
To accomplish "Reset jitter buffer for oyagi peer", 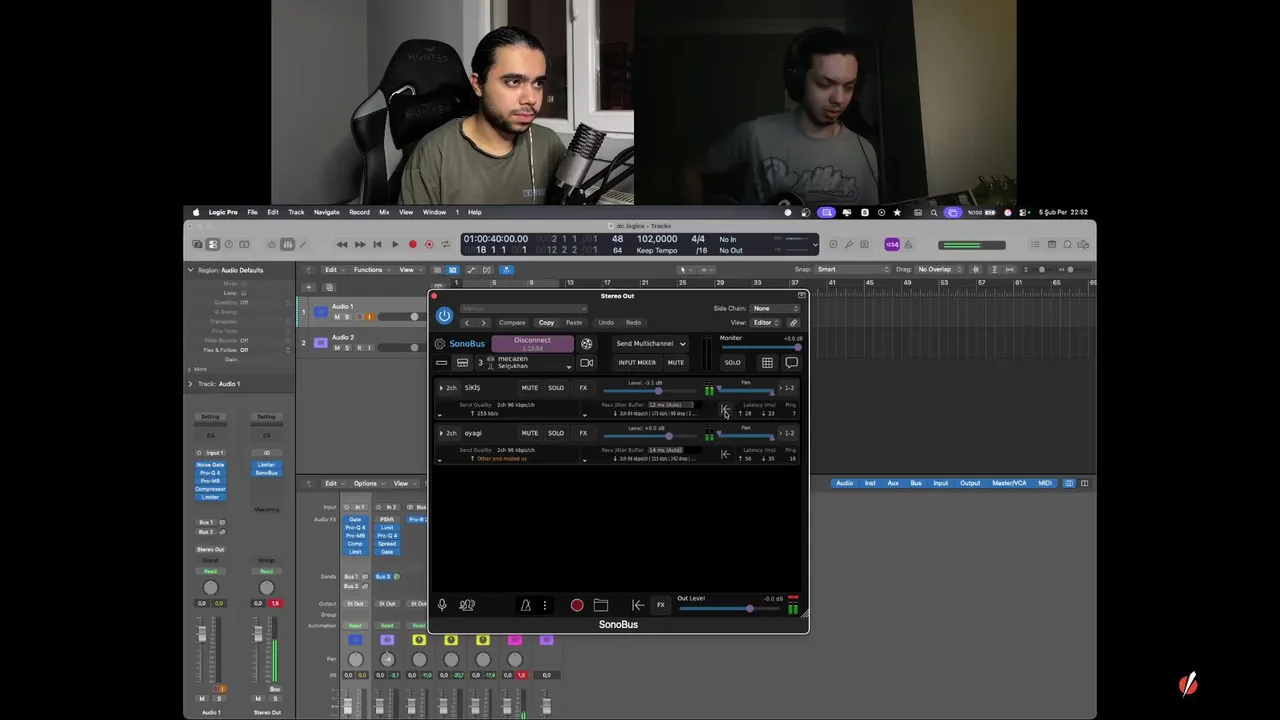I will [x=725, y=454].
